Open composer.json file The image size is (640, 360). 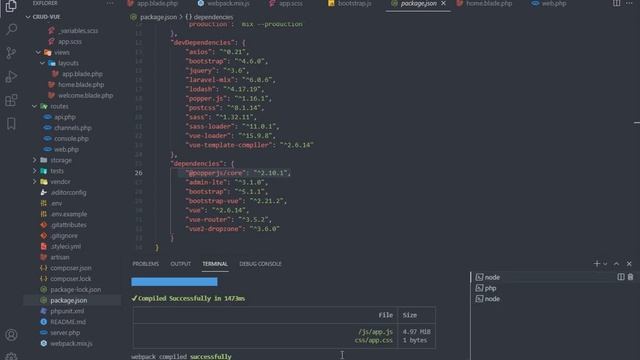(70, 268)
